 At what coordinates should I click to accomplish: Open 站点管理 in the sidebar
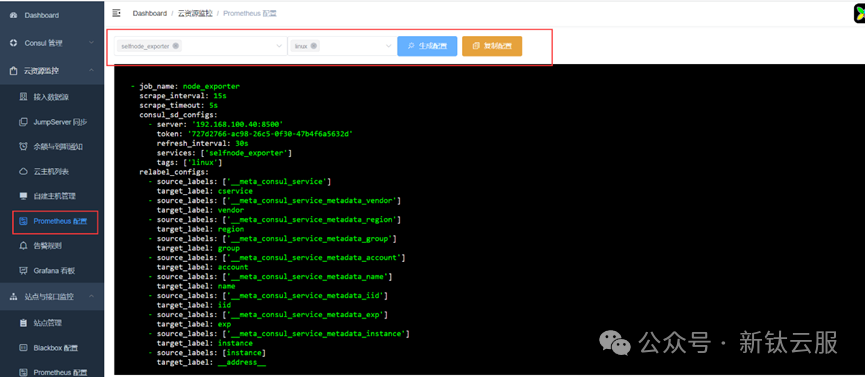coord(52,323)
